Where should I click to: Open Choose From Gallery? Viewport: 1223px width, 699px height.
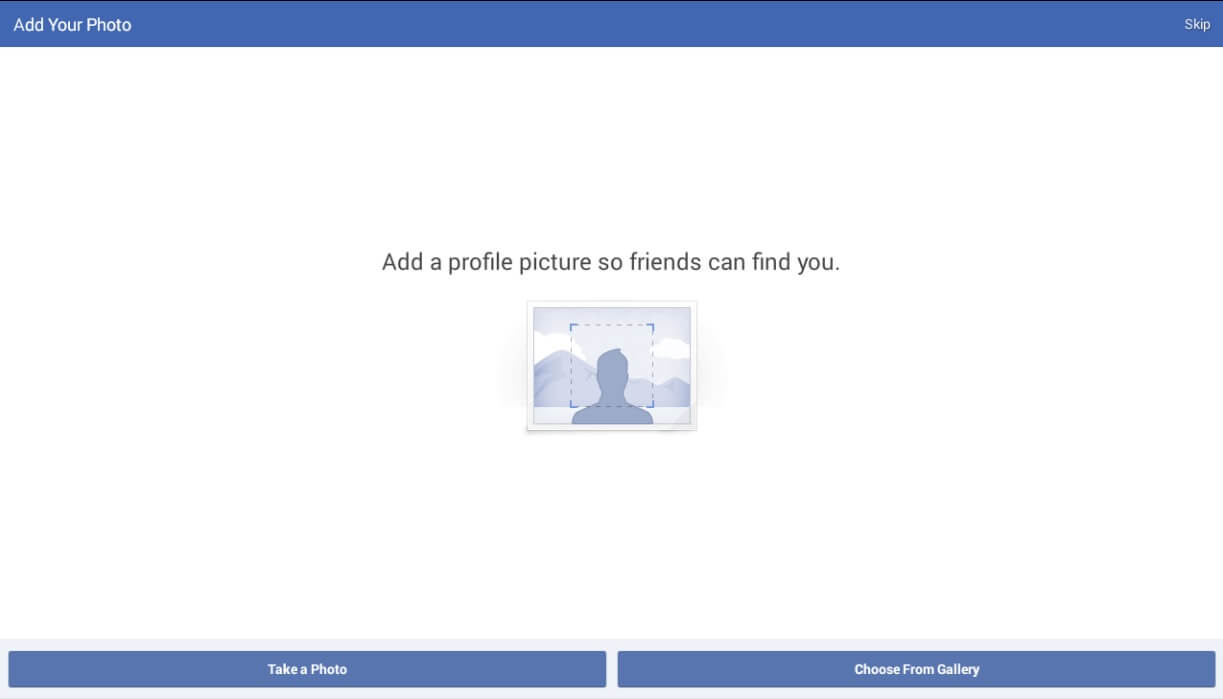(916, 669)
